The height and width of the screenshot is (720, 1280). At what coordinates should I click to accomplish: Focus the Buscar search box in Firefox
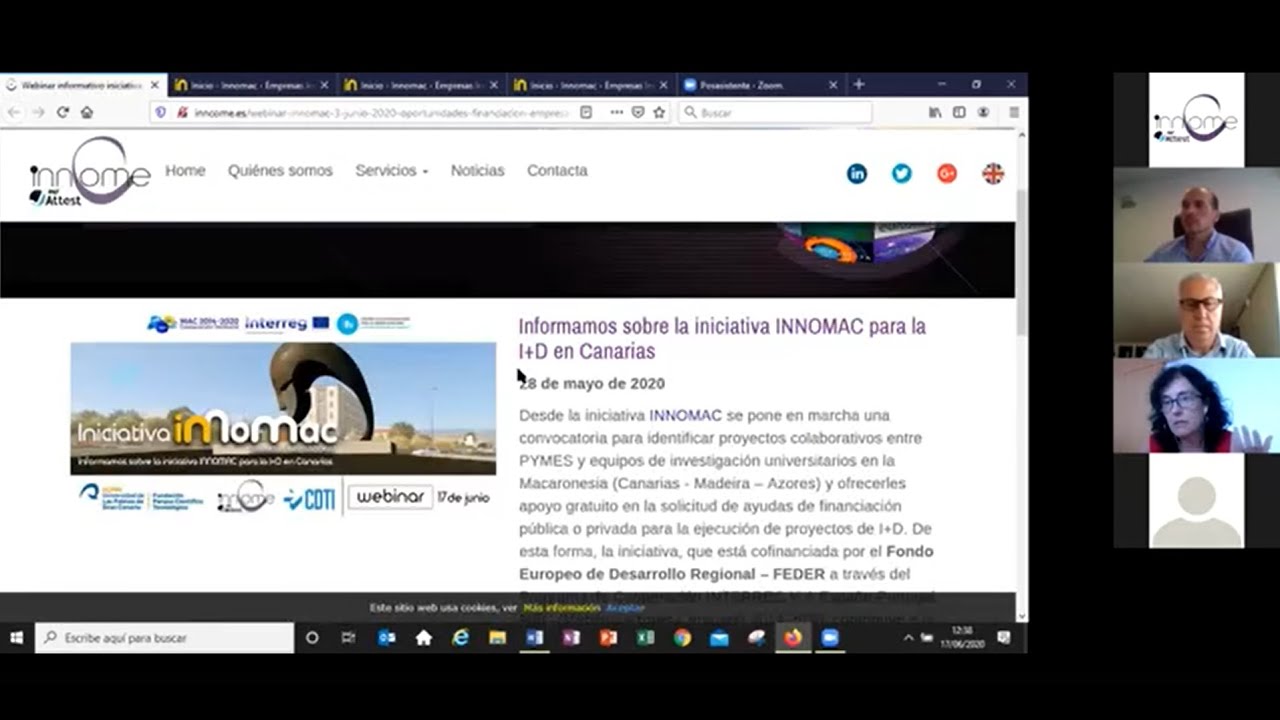775,112
